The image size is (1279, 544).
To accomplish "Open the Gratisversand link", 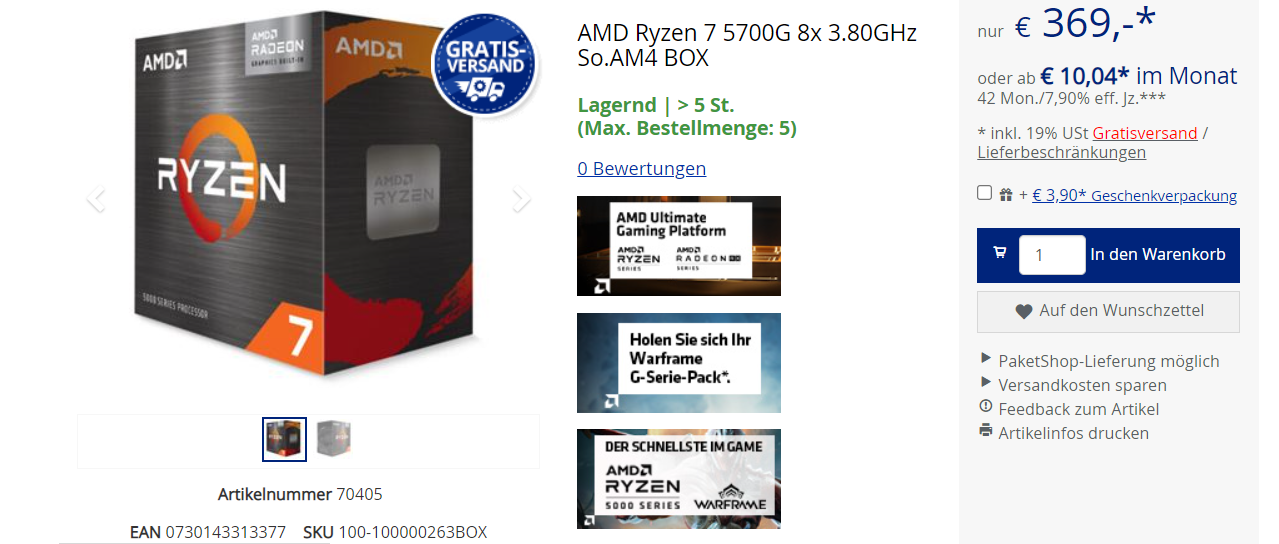I will (1145, 133).
